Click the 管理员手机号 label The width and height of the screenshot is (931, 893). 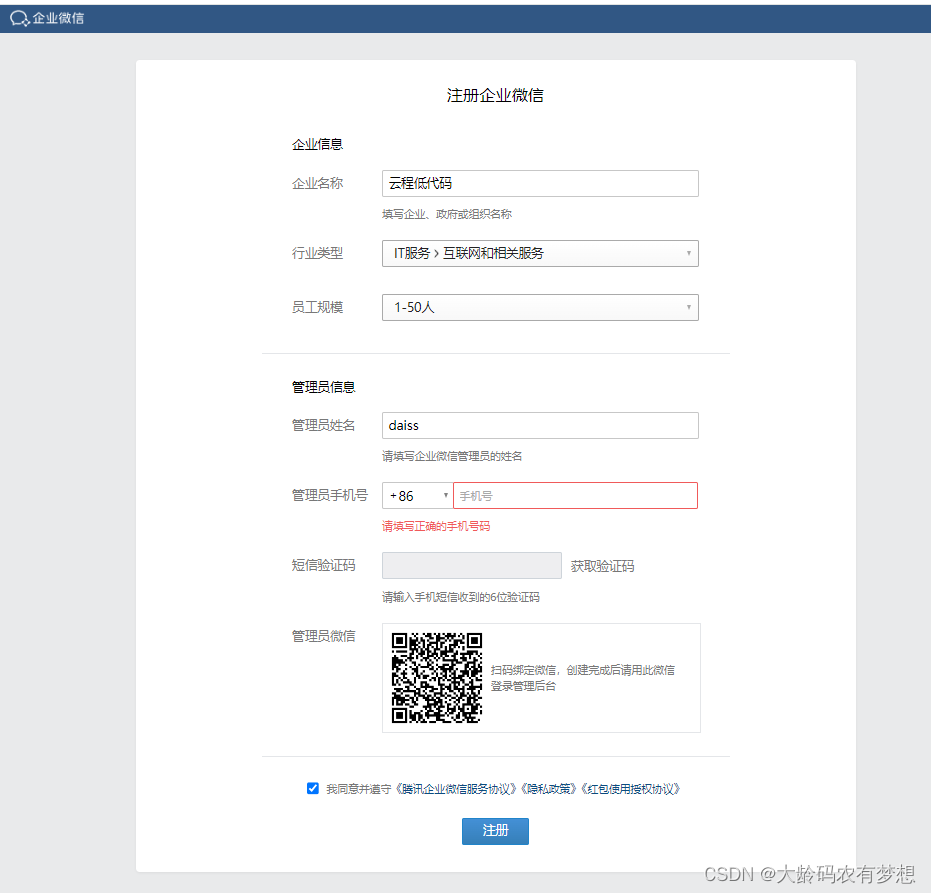tap(330, 495)
